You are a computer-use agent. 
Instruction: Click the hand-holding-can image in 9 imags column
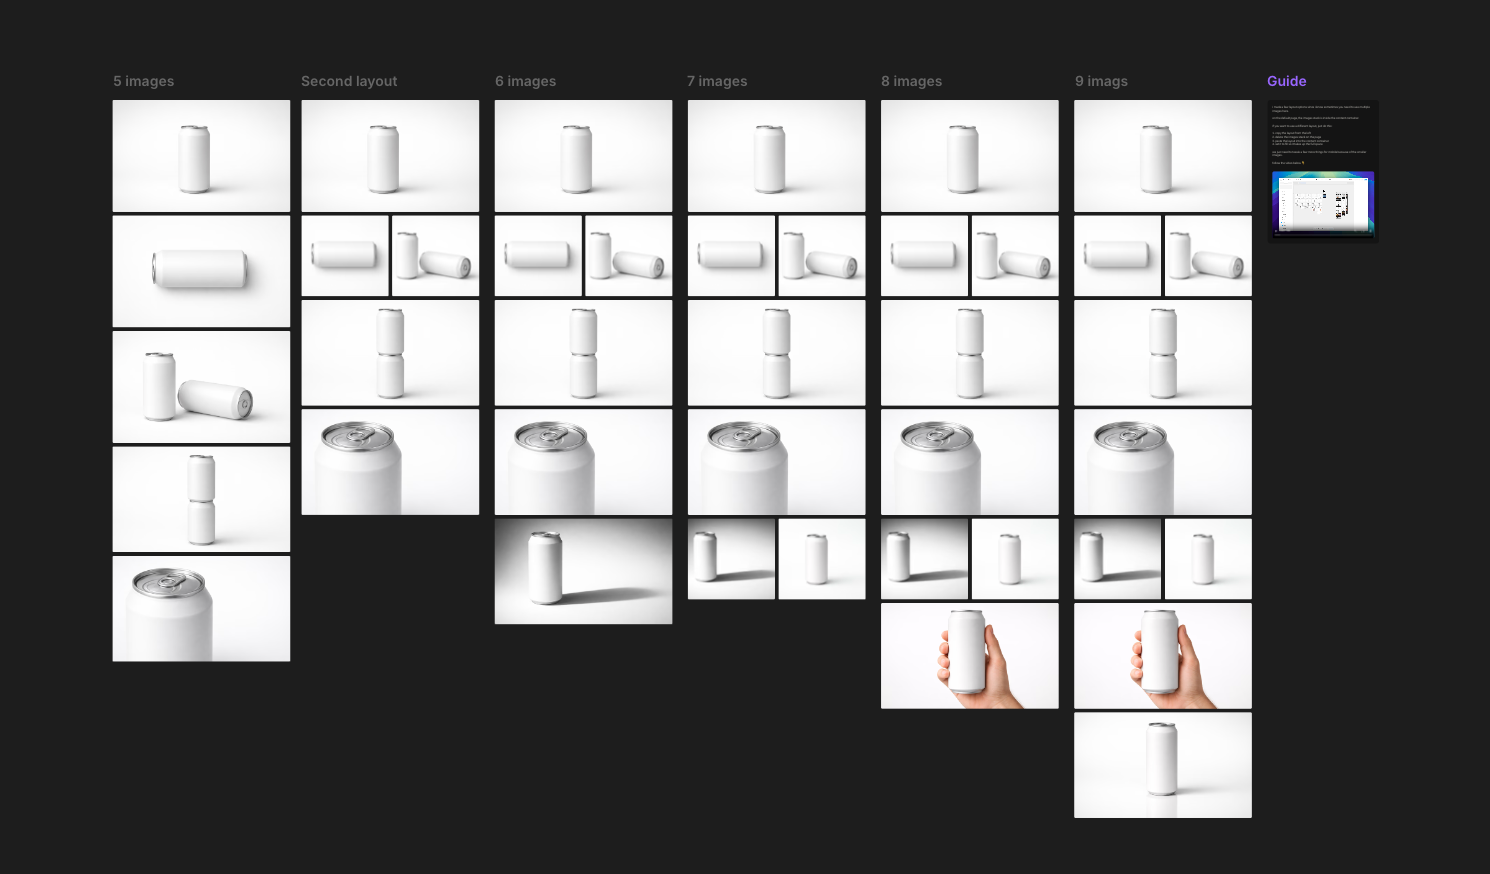pos(1162,656)
